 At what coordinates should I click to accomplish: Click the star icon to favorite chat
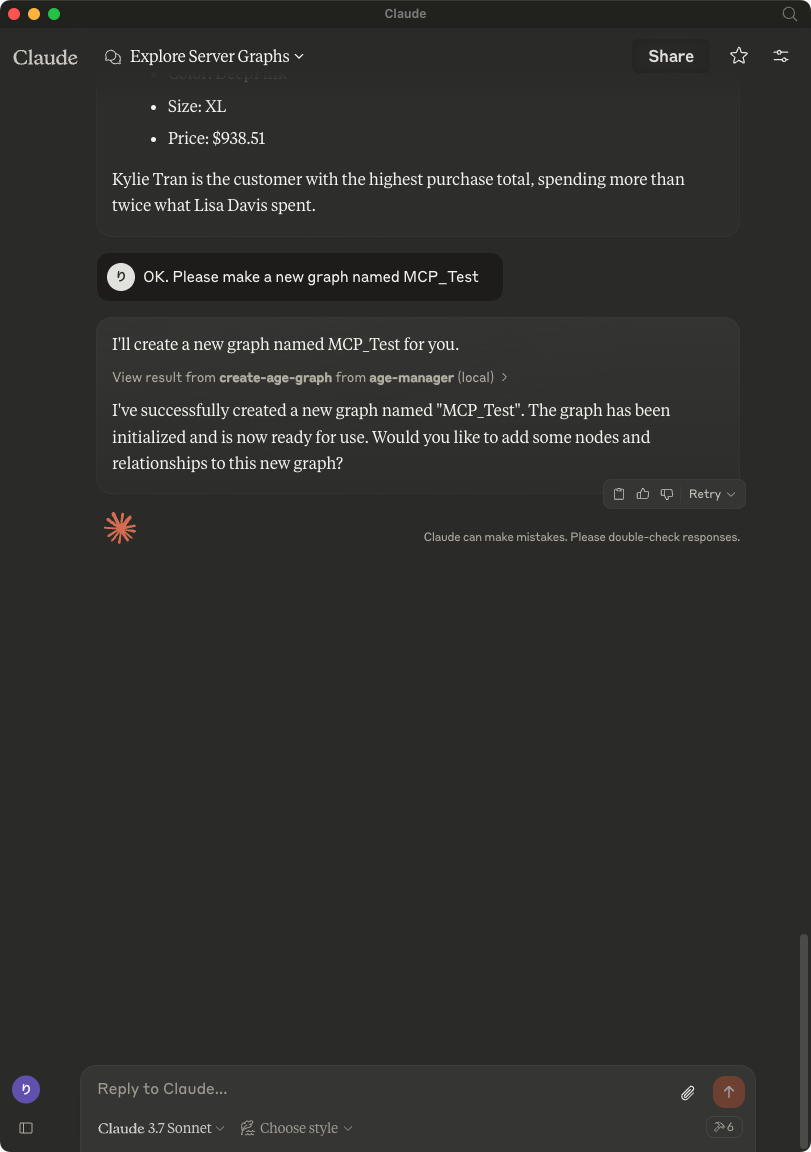(739, 56)
